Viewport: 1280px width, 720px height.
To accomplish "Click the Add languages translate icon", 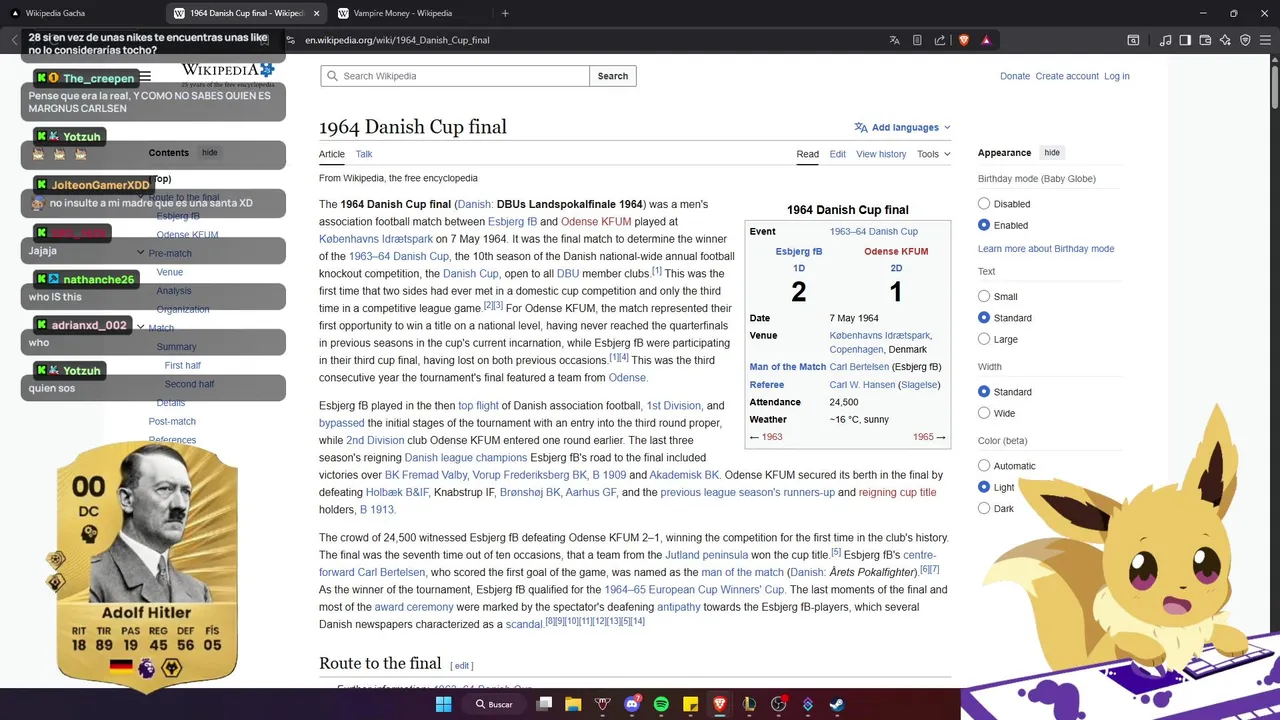I will [861, 128].
